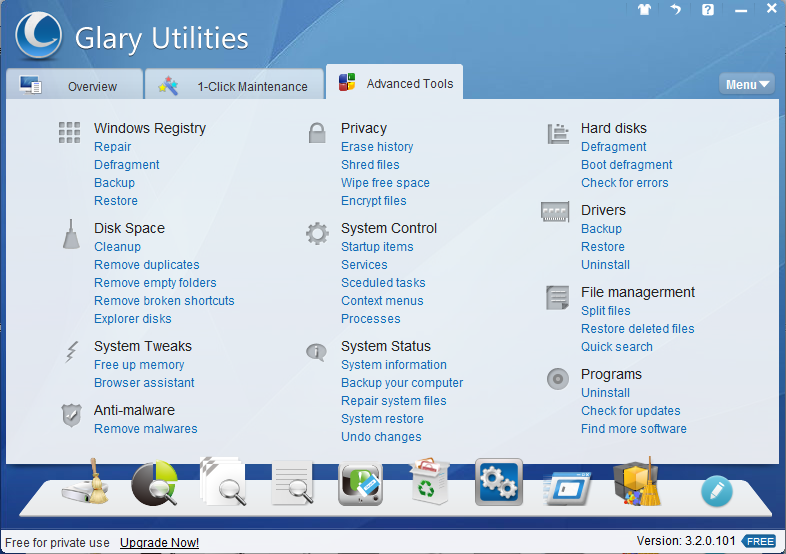Click Remove malwares link

[146, 429]
